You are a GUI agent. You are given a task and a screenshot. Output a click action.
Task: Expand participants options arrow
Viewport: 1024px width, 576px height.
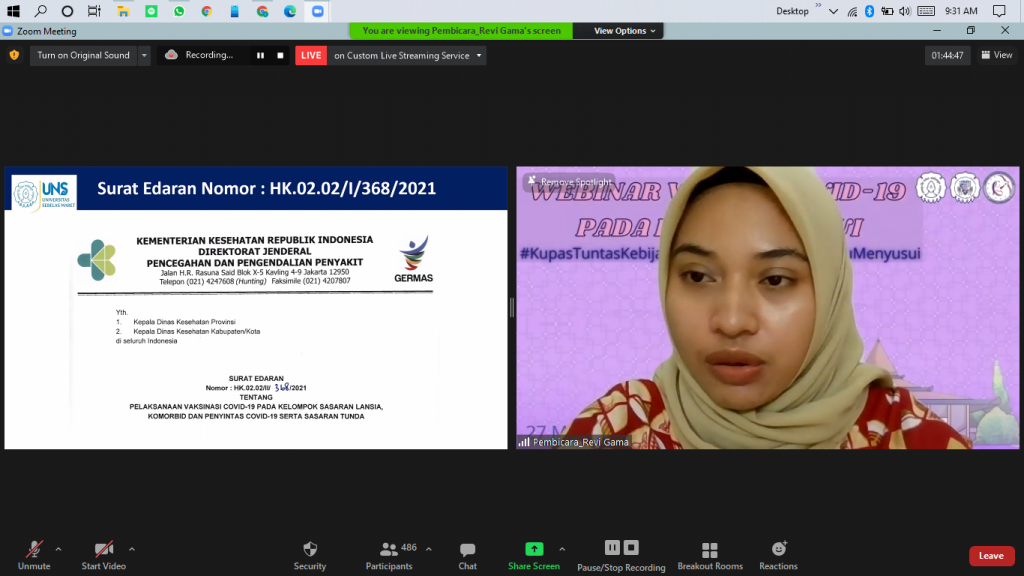(x=428, y=549)
